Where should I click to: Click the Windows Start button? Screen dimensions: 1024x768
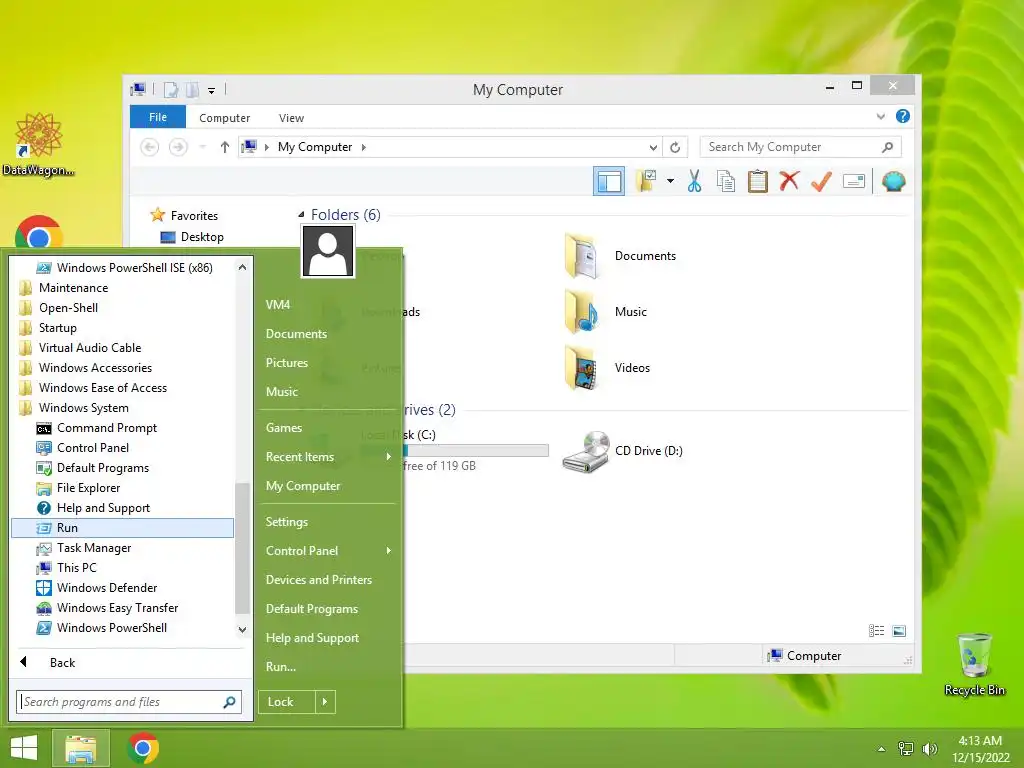coord(24,748)
